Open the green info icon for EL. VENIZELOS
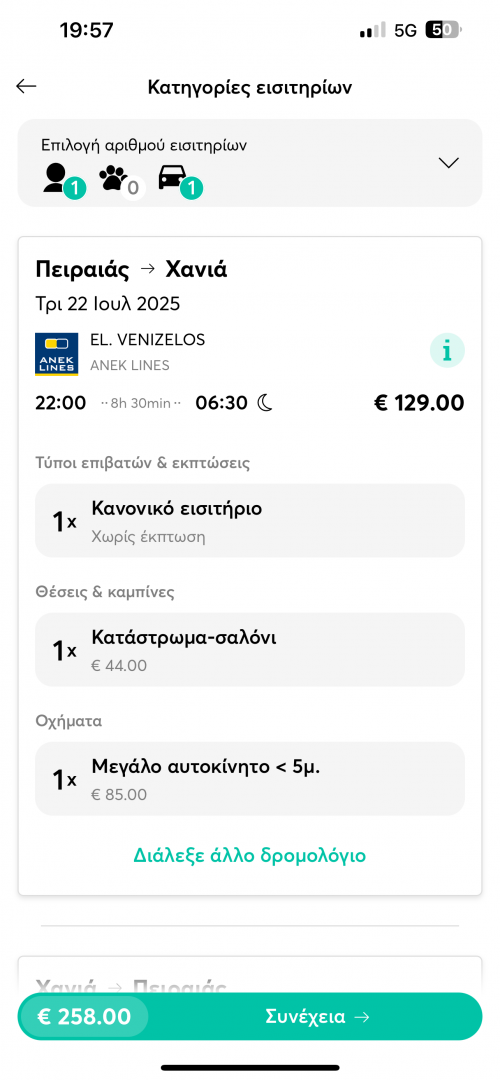The width and height of the screenshot is (500, 1080). (447, 351)
